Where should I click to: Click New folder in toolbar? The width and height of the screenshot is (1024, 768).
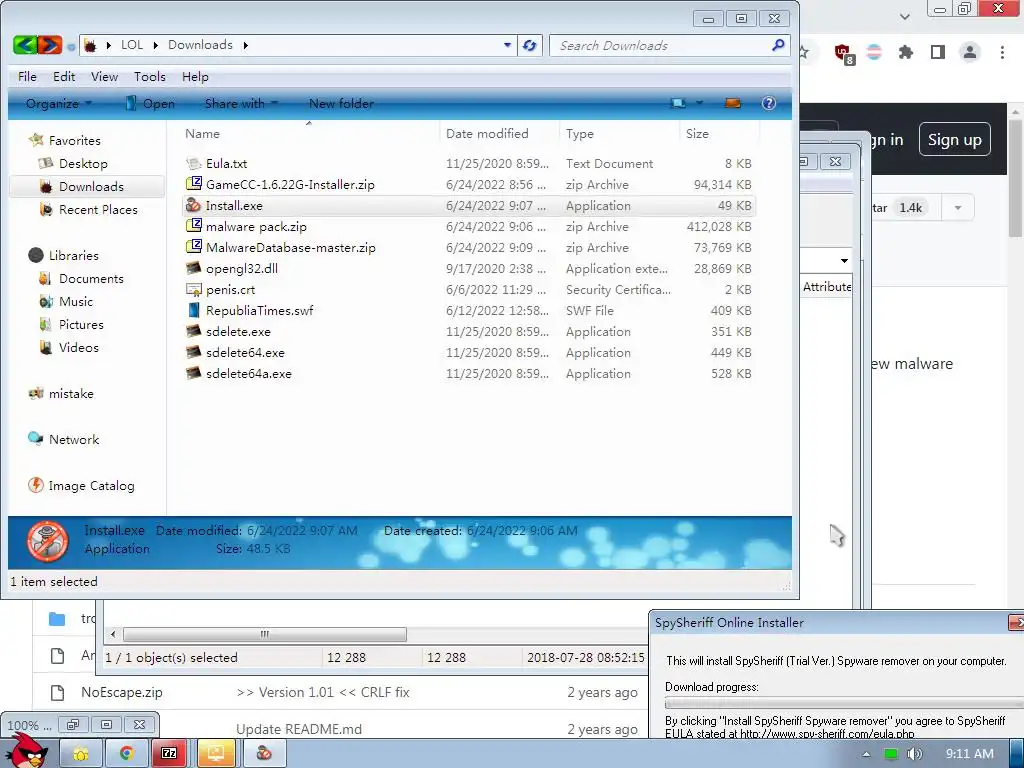[341, 103]
